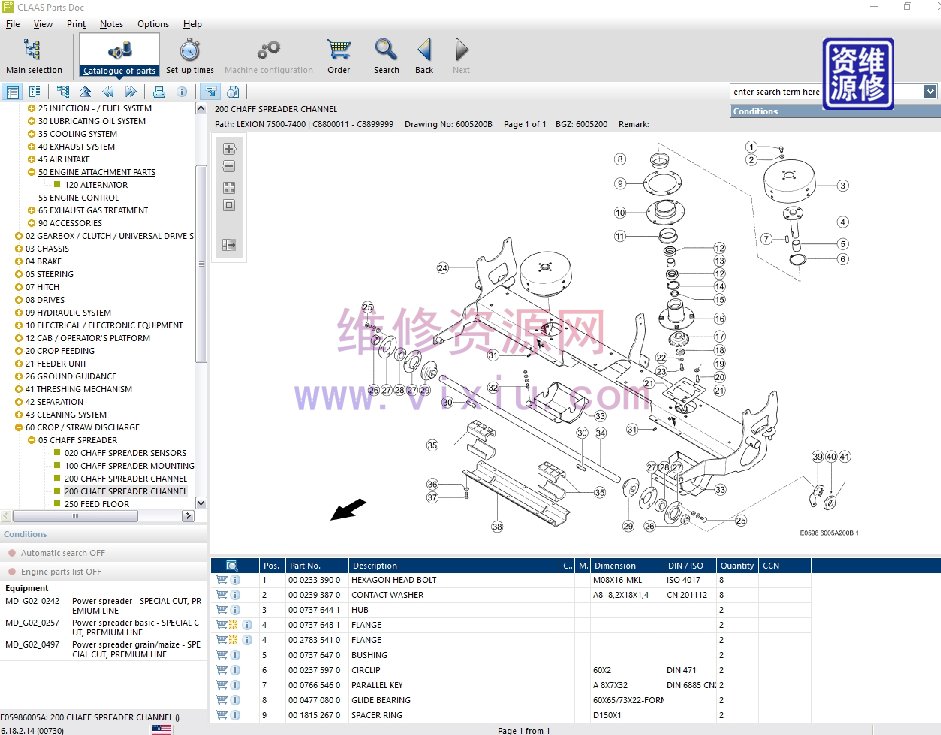
Task: Toggle the list view mode button
Action: [x=13, y=92]
